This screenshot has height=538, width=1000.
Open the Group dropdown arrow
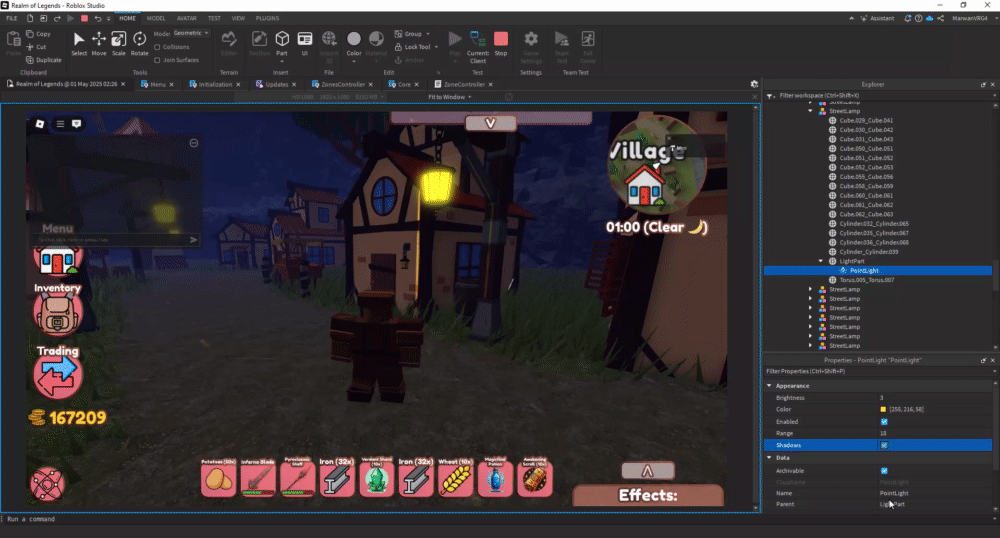click(428, 34)
